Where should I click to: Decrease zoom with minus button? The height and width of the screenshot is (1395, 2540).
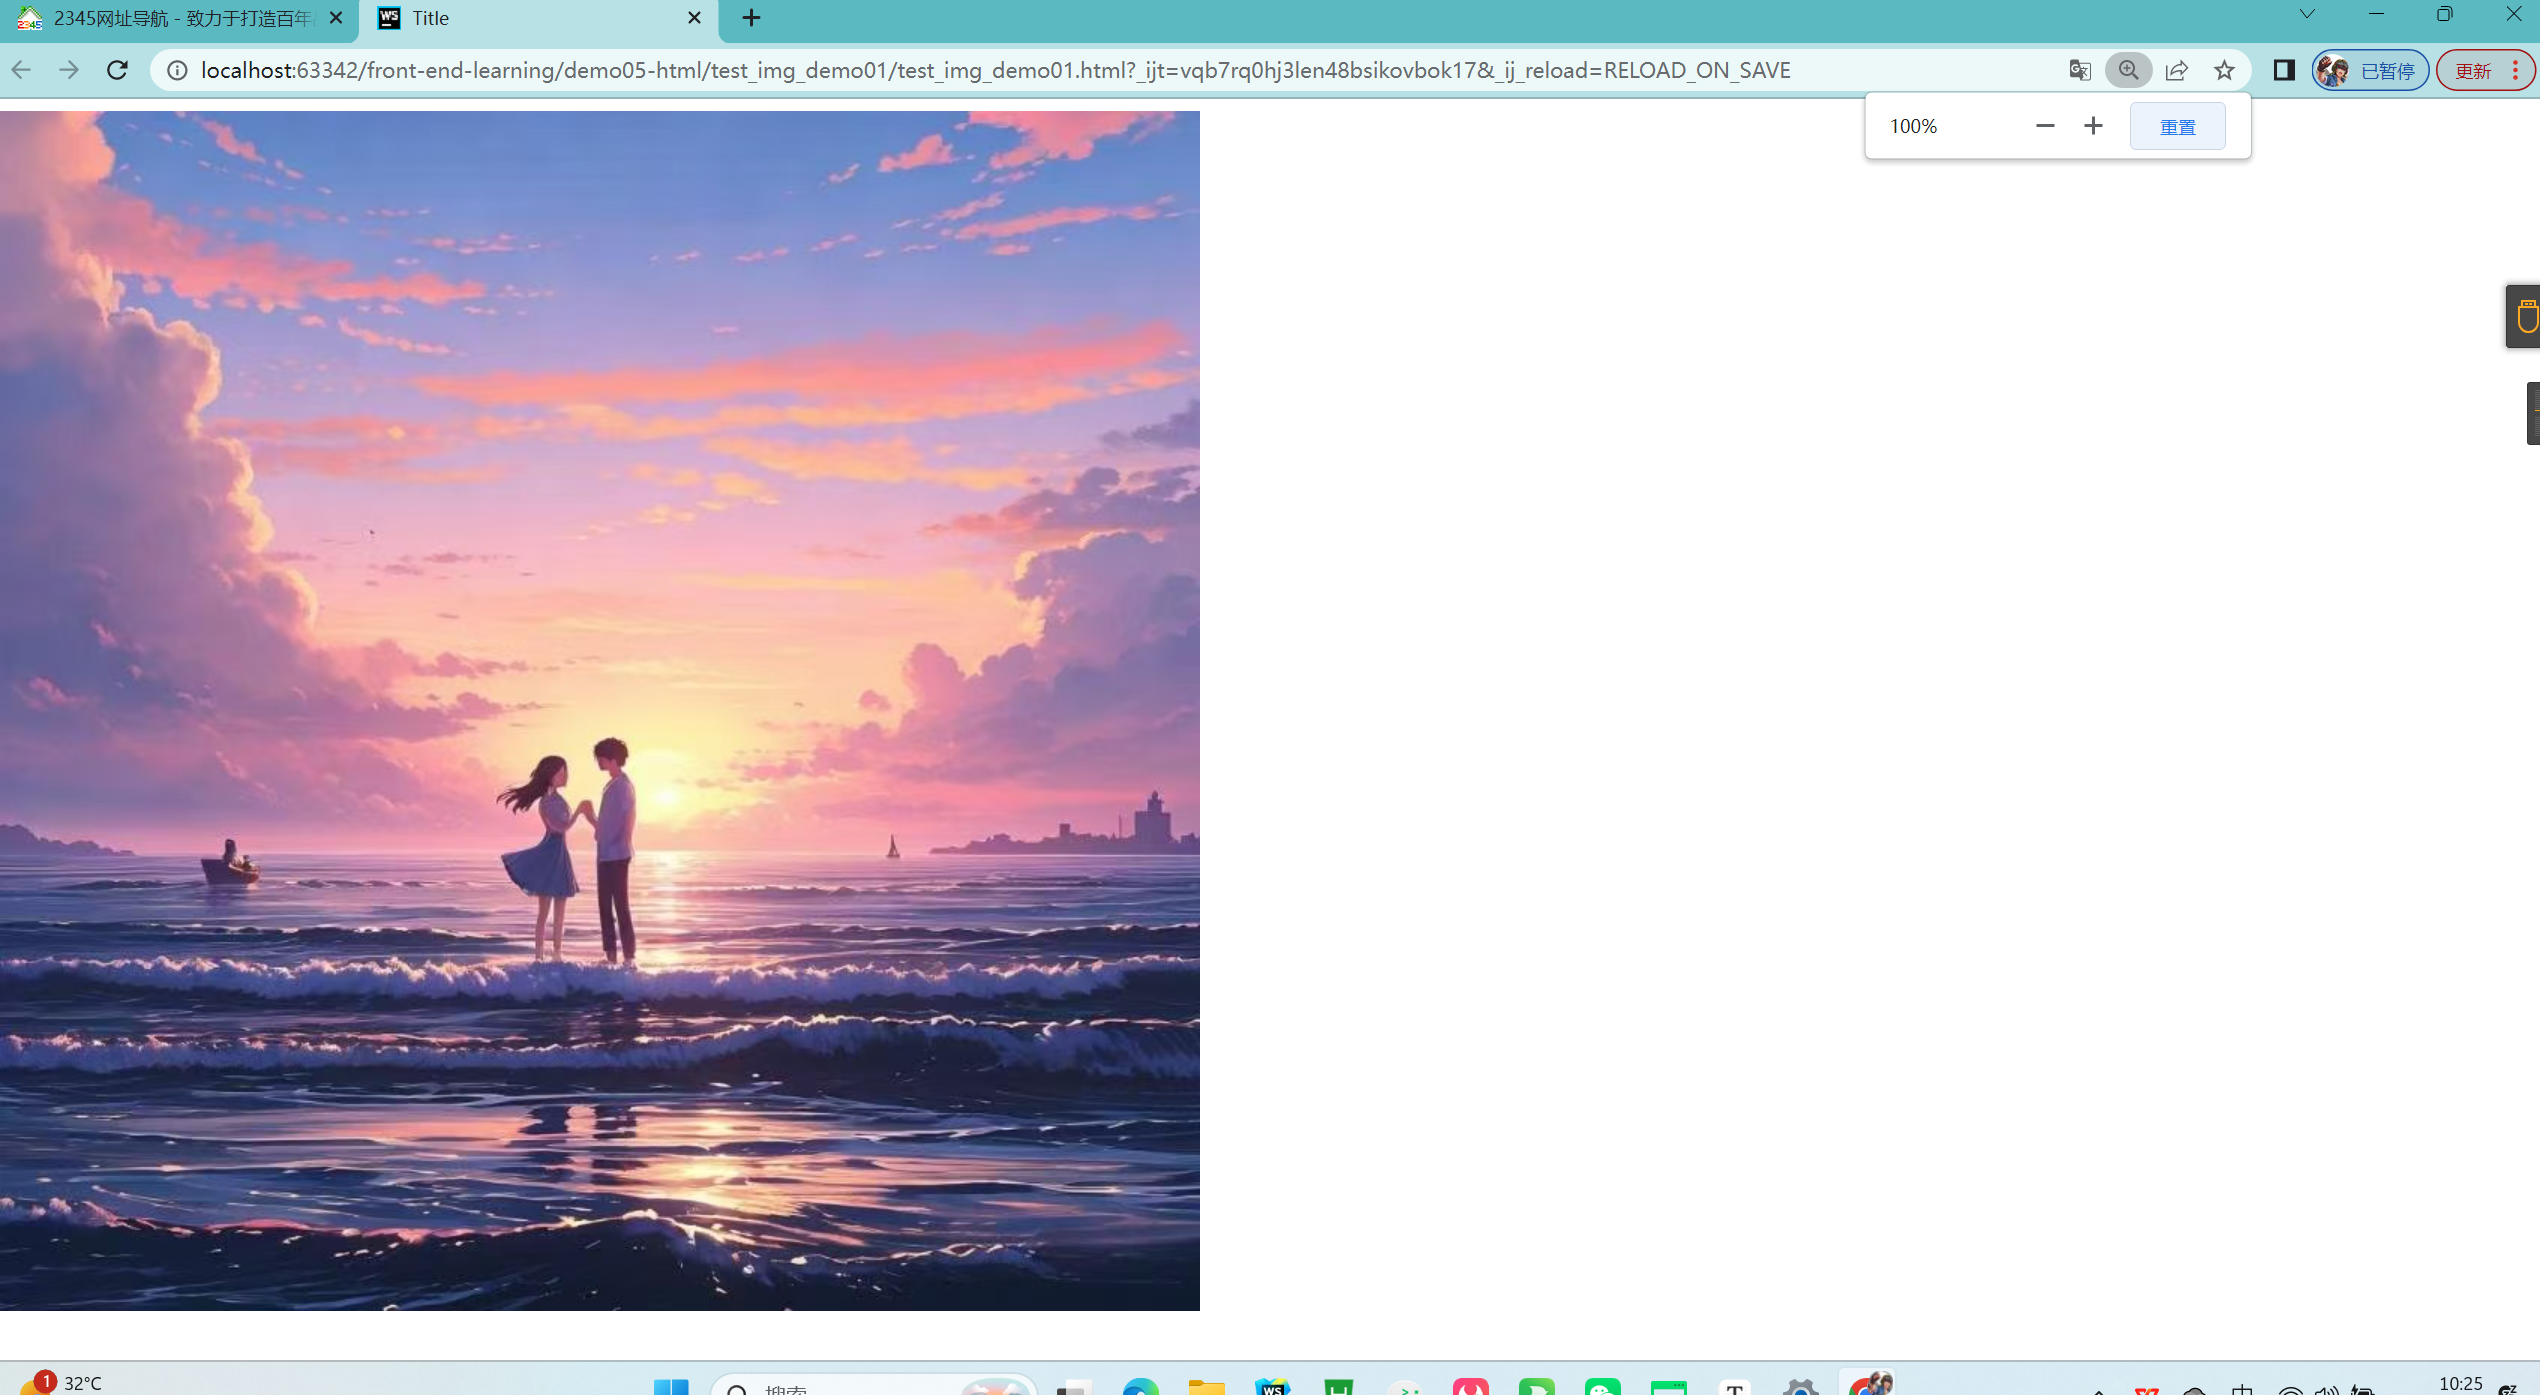2044,126
